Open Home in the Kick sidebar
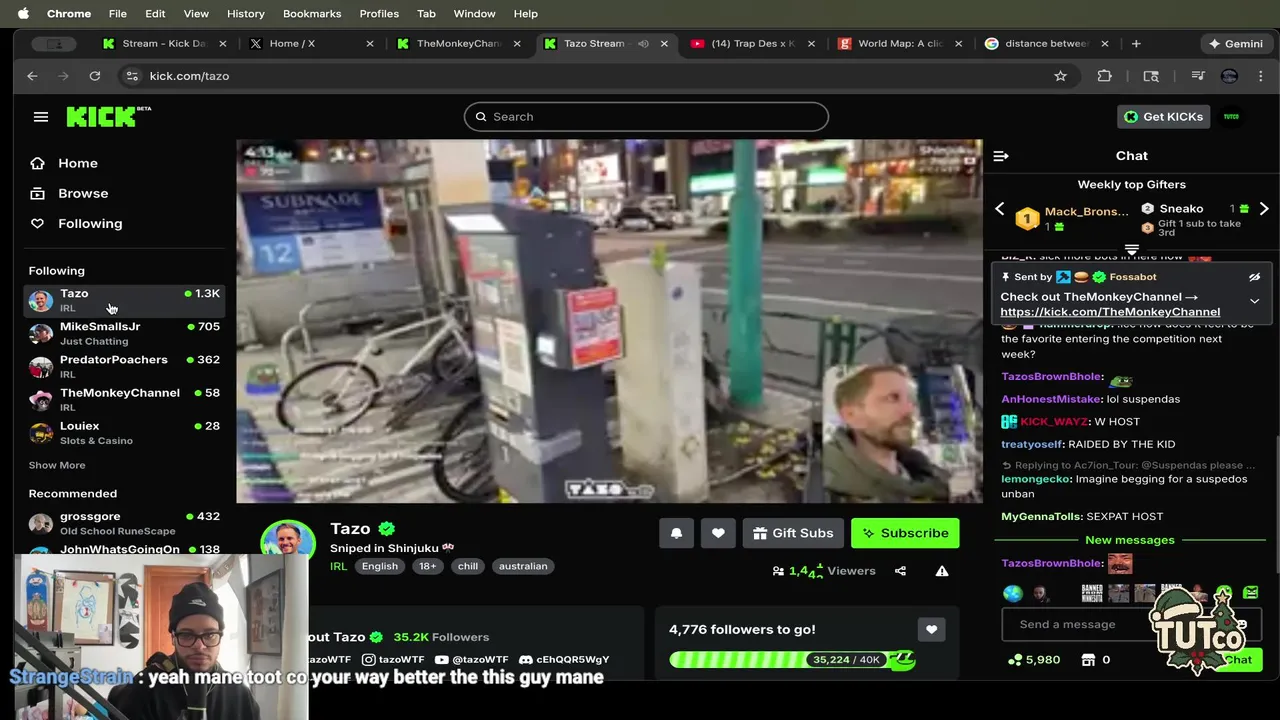The width and height of the screenshot is (1280, 720). [64, 163]
